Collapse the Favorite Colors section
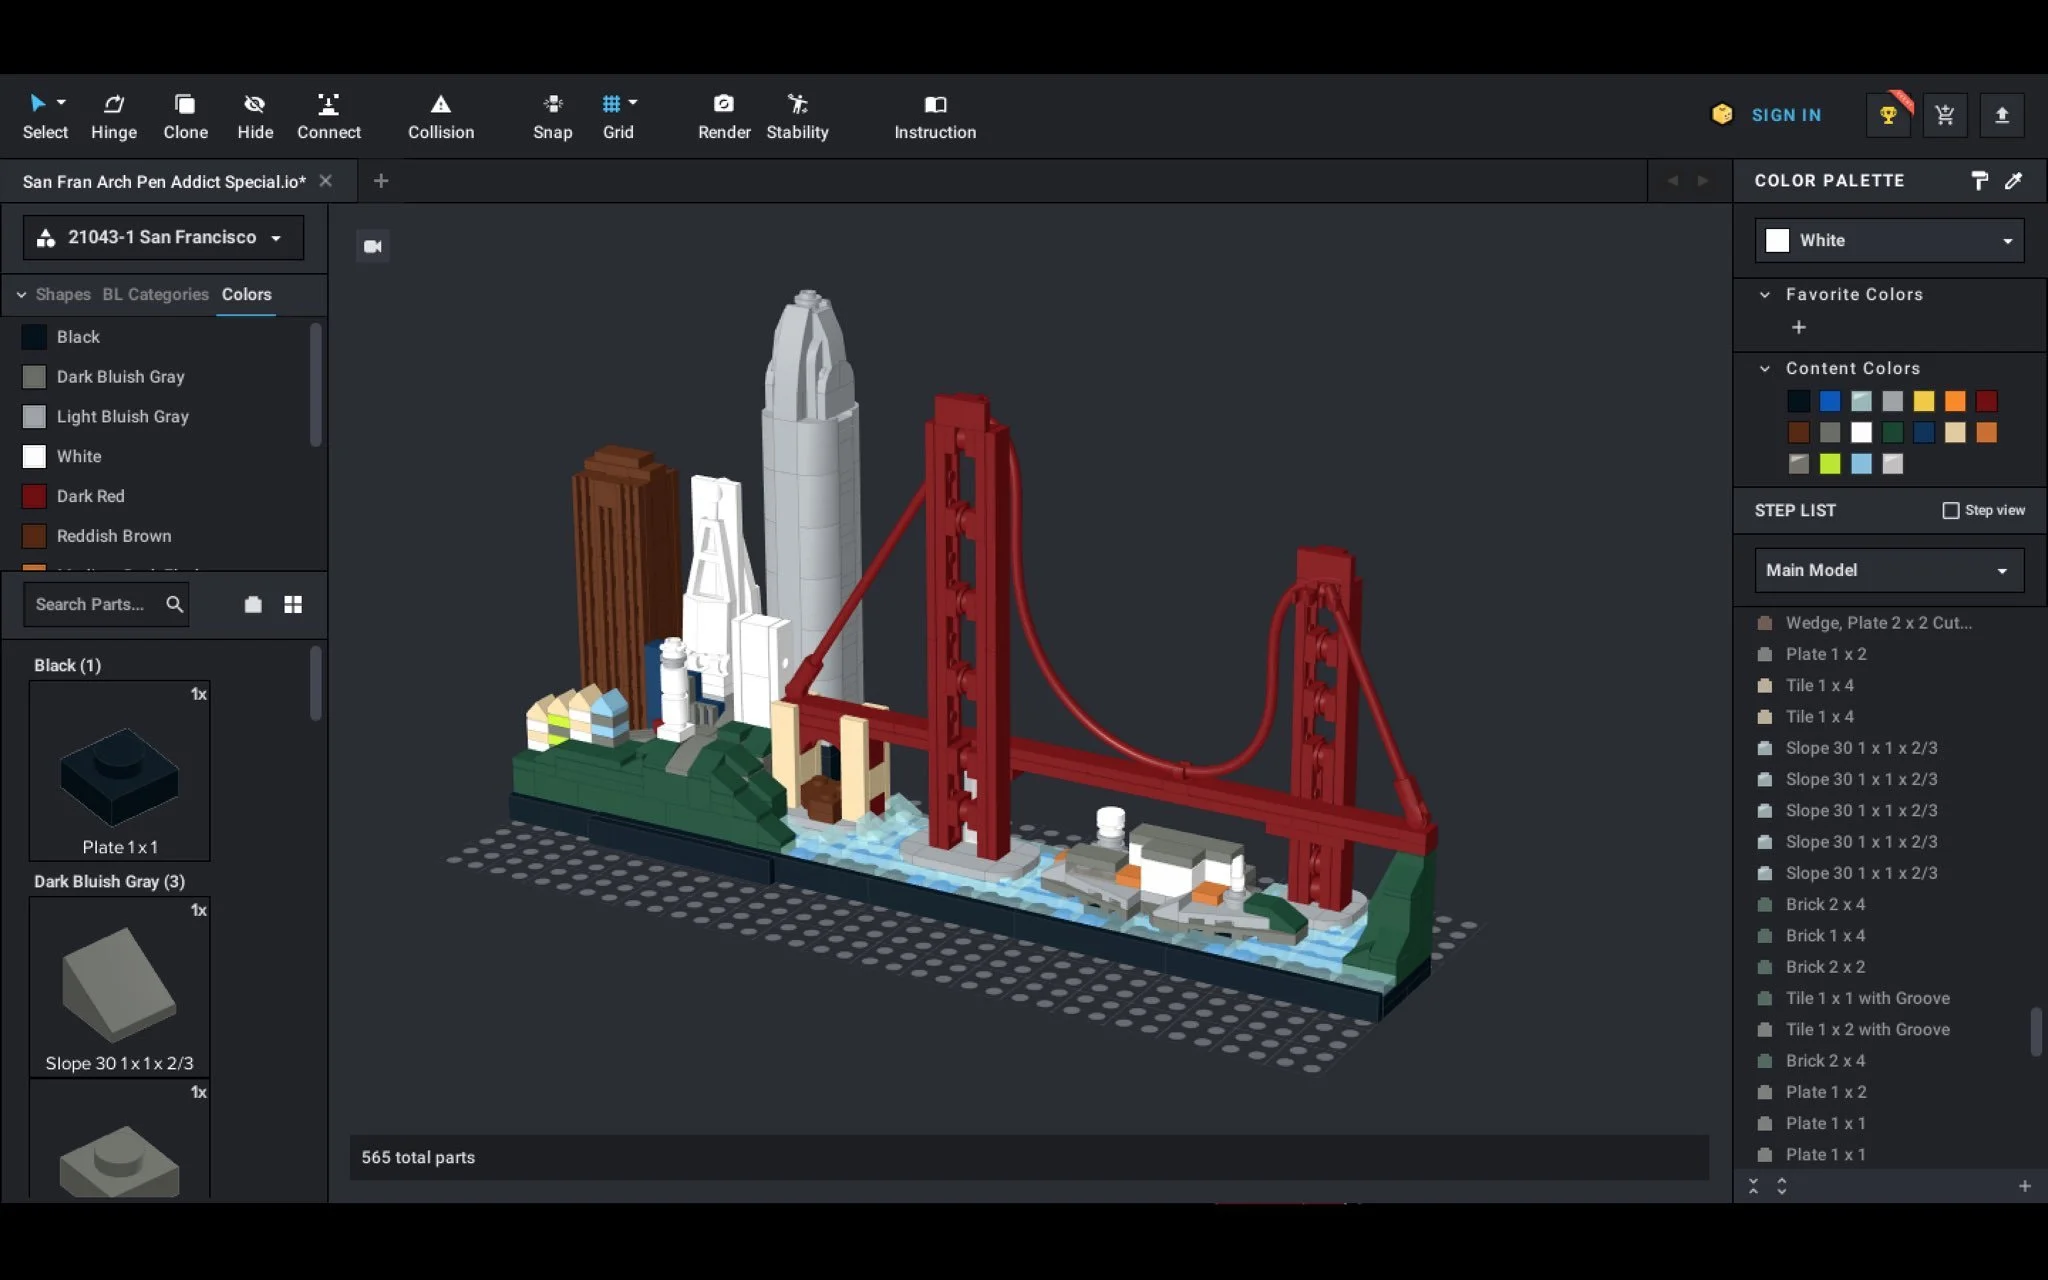Image resolution: width=2048 pixels, height=1280 pixels. pyautogui.click(x=1765, y=294)
